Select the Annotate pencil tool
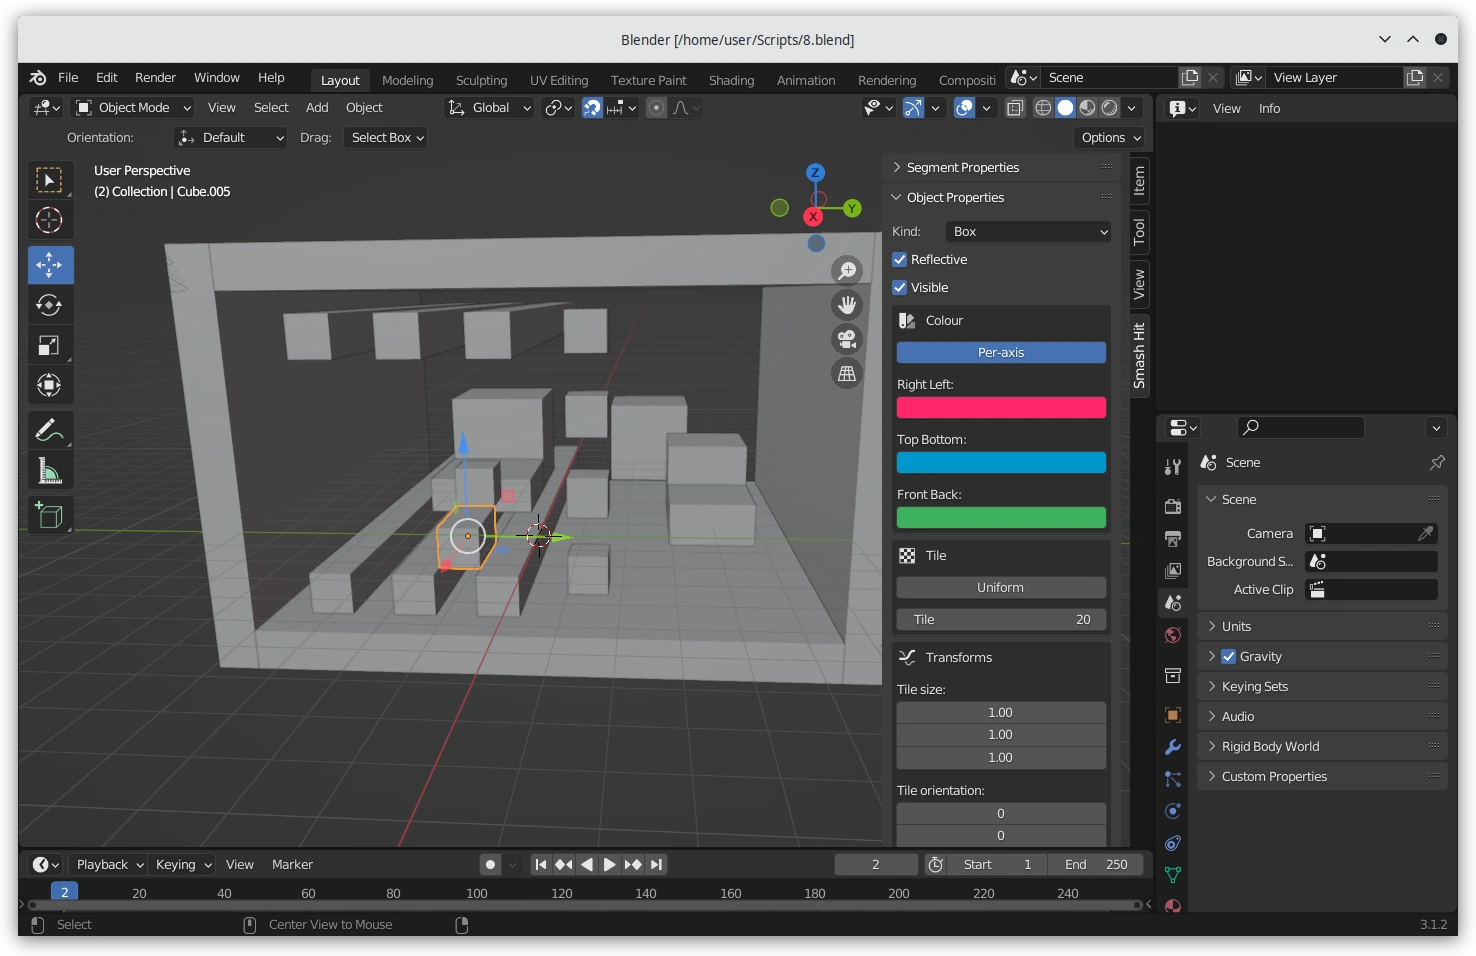Screen dimensions: 1476x956 click(x=49, y=430)
